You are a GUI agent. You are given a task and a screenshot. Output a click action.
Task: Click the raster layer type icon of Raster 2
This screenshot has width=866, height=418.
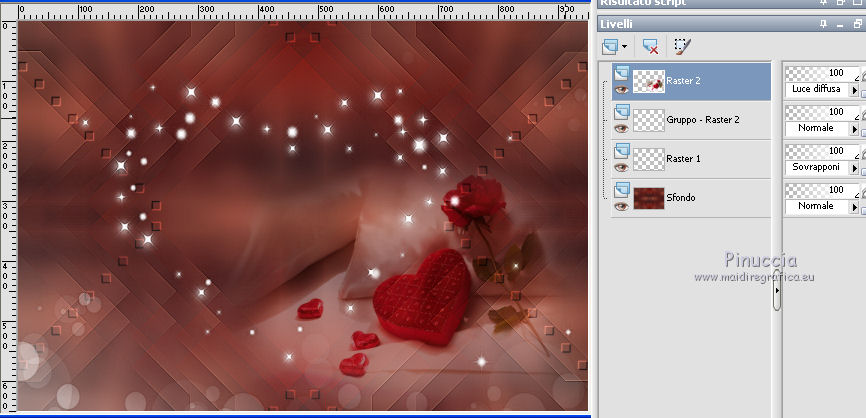coord(622,73)
